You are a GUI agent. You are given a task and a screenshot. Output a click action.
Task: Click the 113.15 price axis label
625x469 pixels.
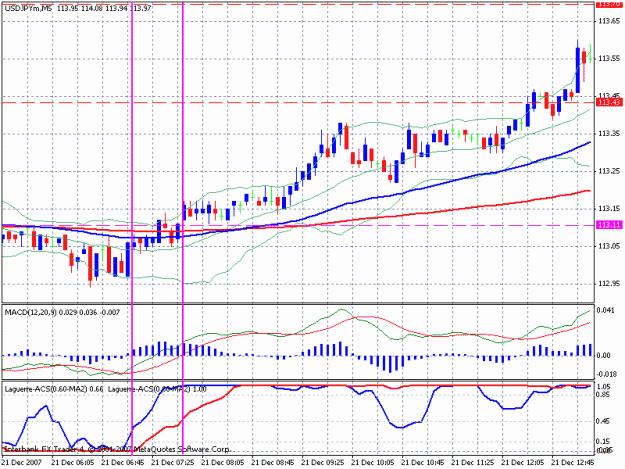click(609, 208)
